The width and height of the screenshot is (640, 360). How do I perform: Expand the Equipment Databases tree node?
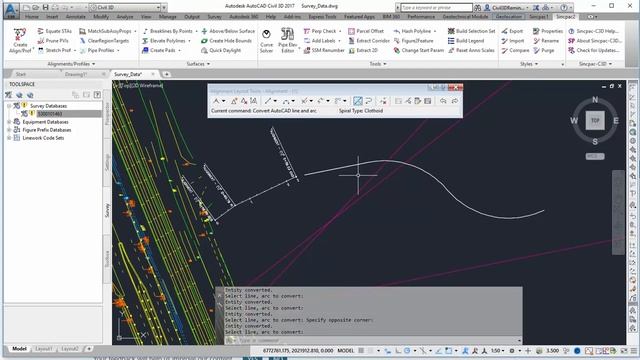point(9,122)
